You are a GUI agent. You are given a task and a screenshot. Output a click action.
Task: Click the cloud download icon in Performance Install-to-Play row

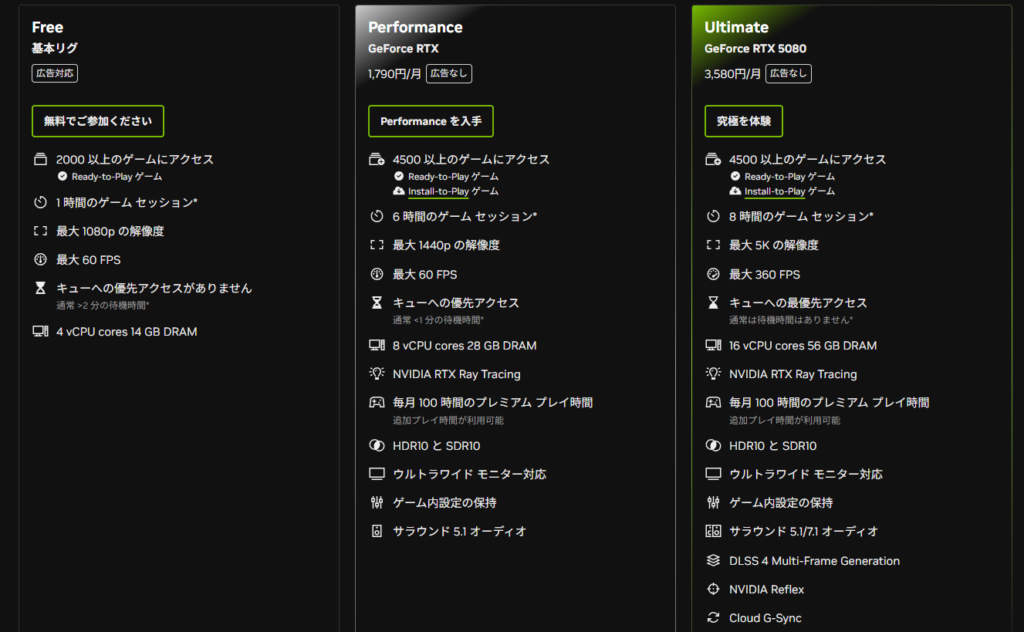(x=398, y=191)
